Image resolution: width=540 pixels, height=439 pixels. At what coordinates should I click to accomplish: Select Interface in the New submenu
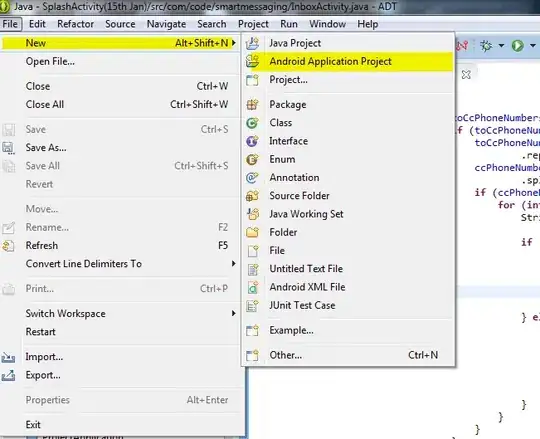click(x=349, y=141)
